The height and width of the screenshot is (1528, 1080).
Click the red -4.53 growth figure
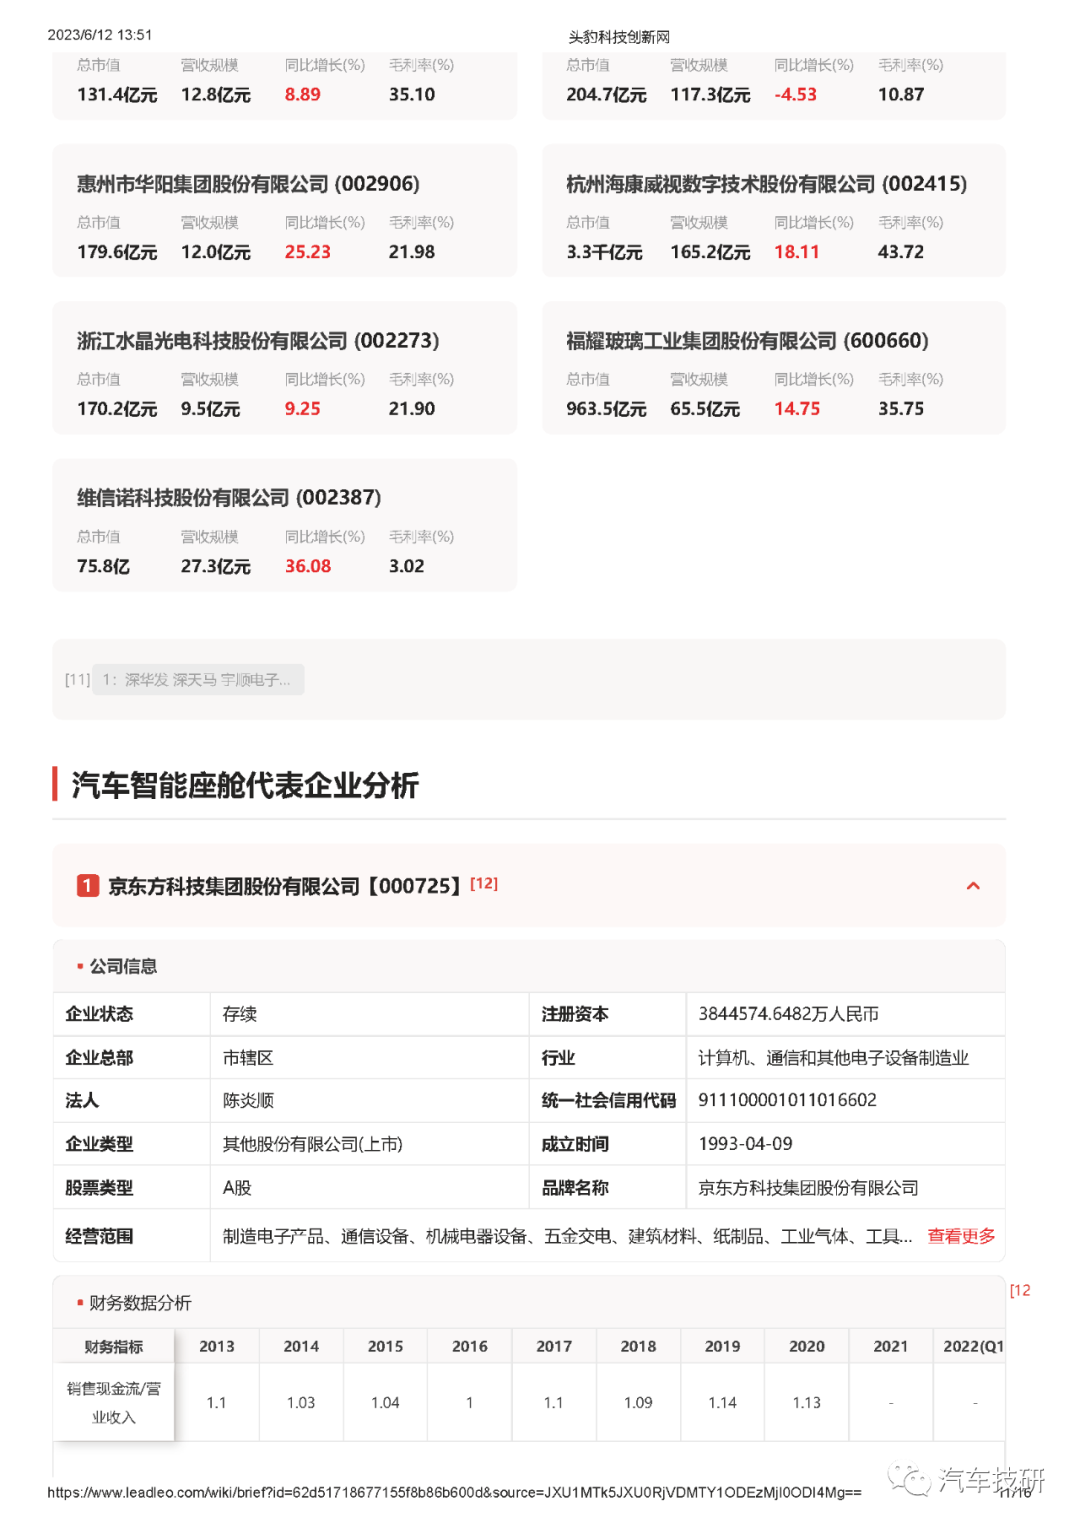click(x=795, y=95)
